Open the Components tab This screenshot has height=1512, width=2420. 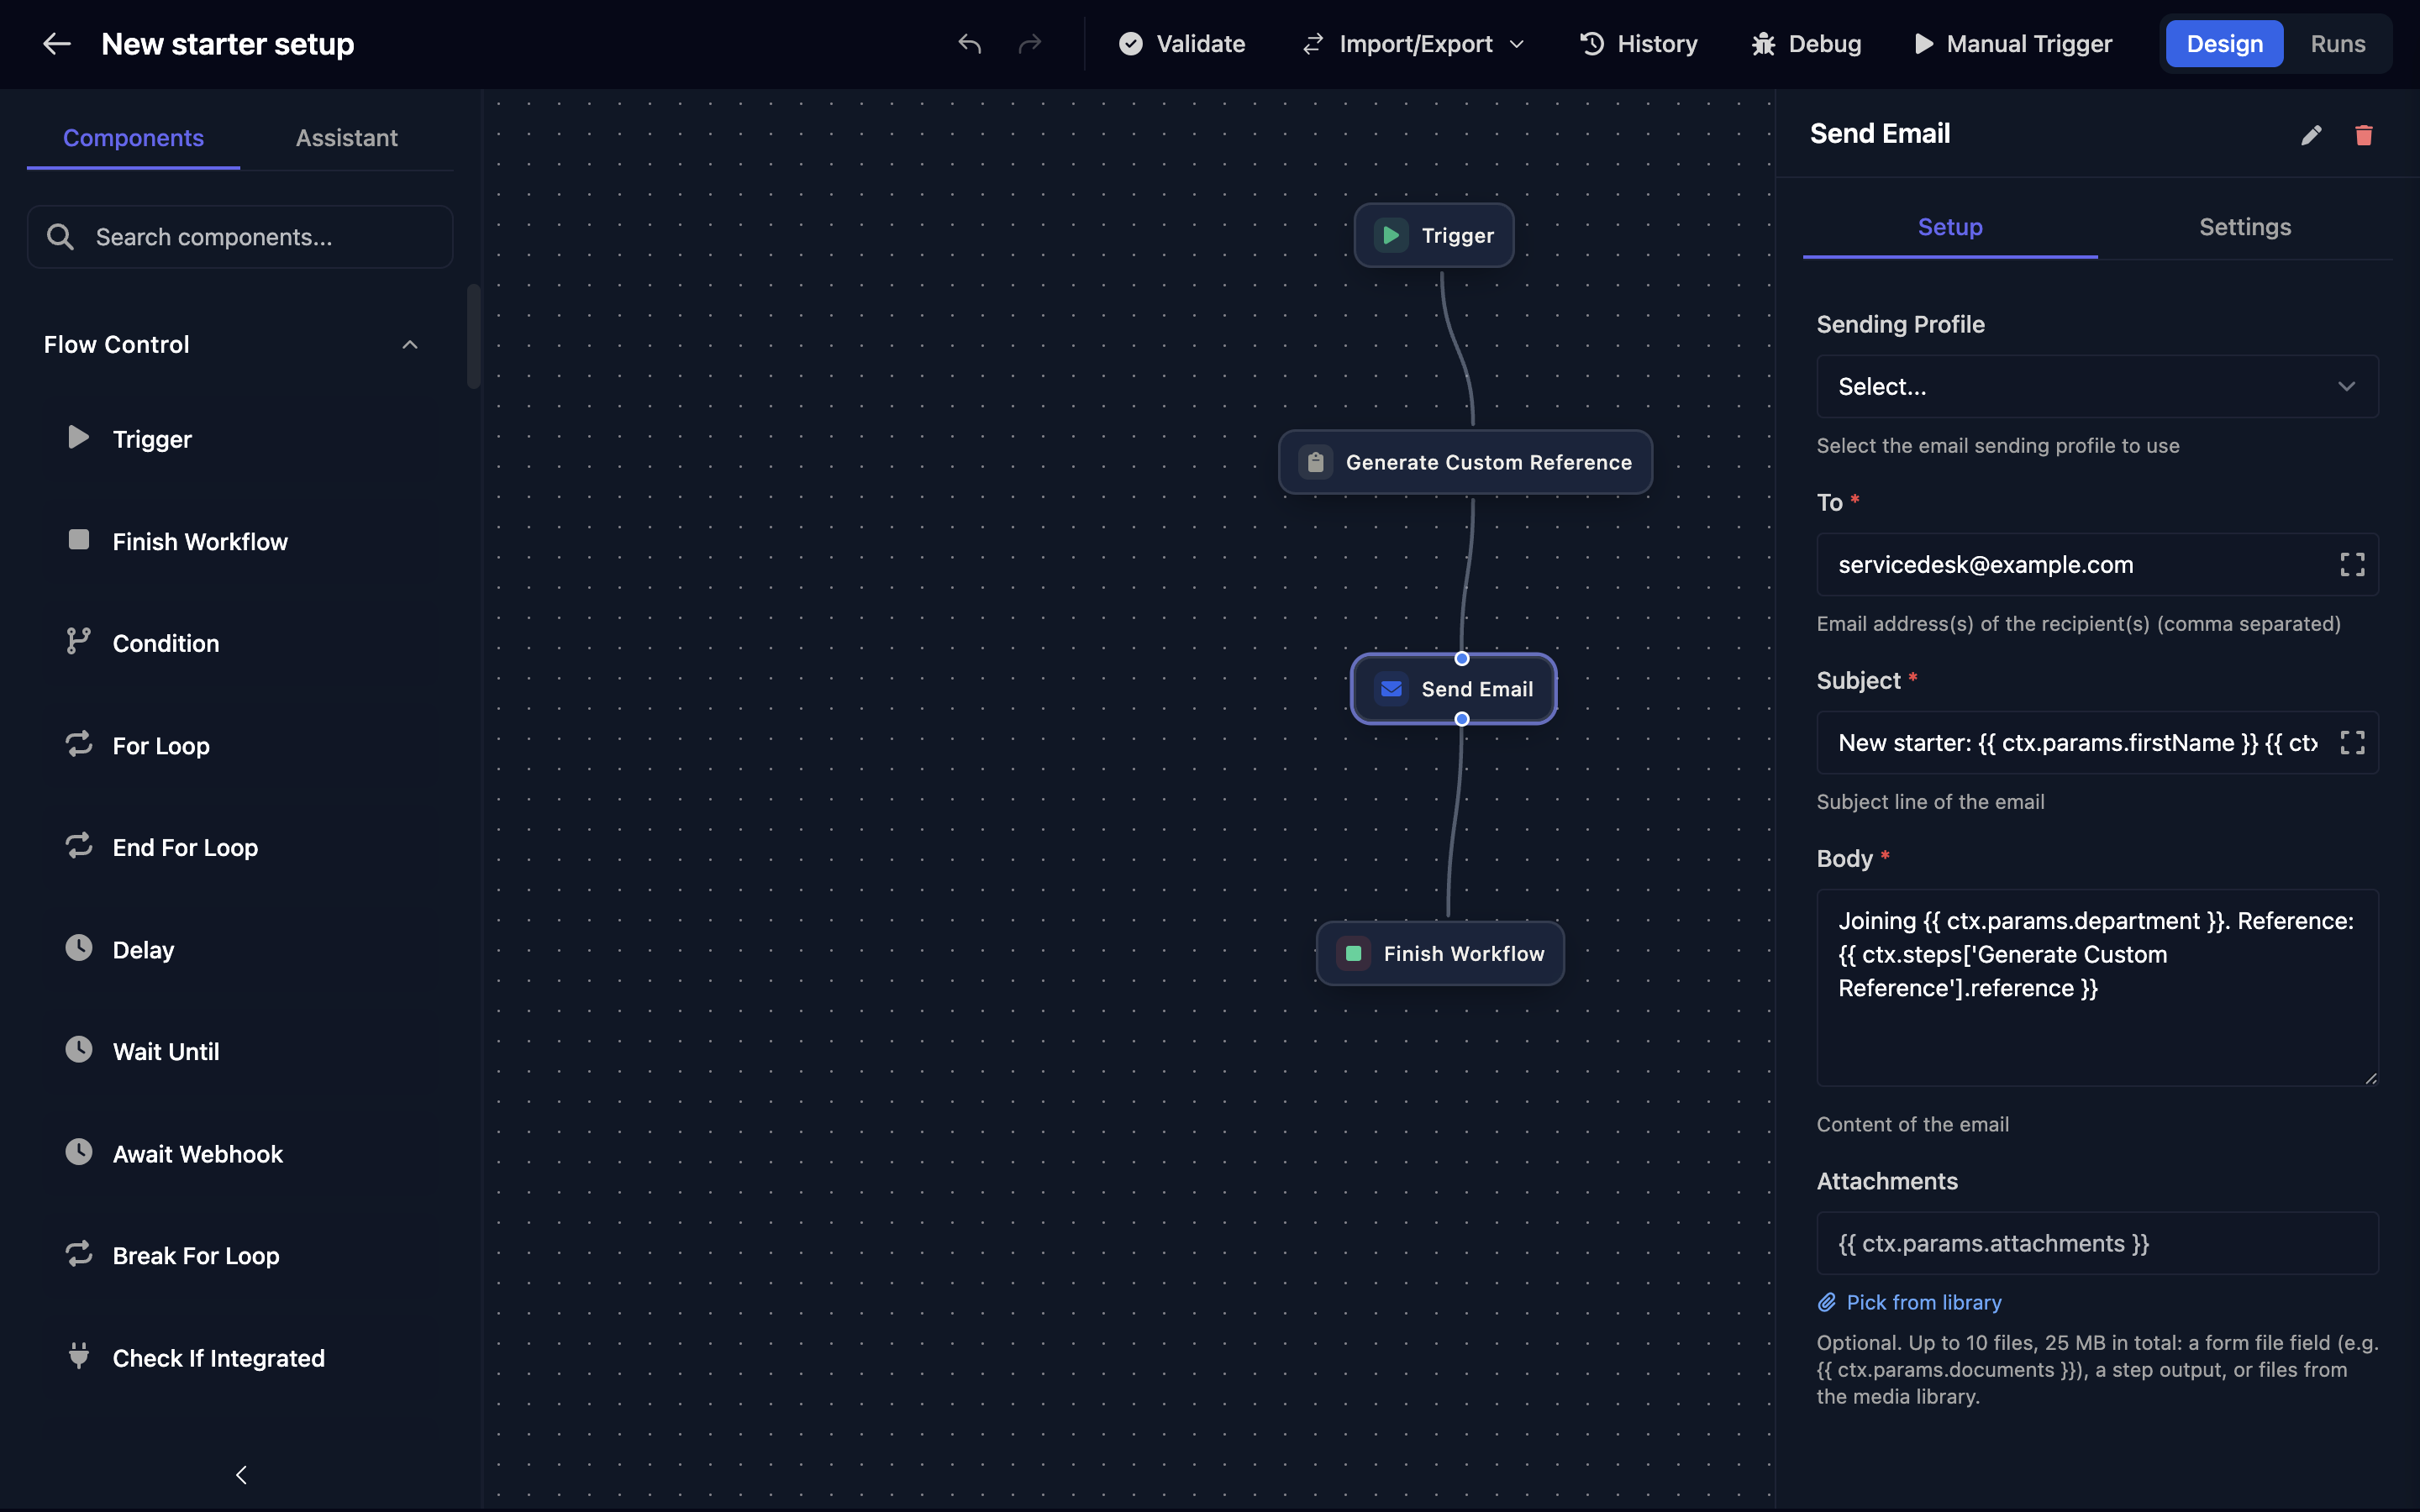tap(133, 138)
